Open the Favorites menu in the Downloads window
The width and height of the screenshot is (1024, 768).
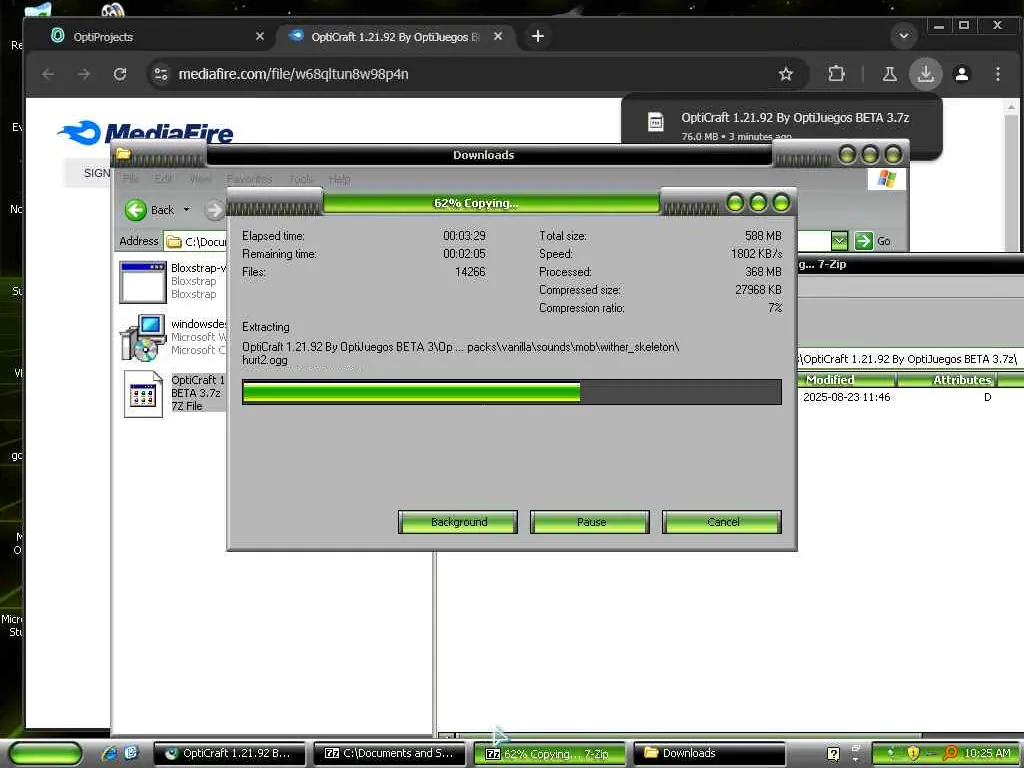(x=249, y=179)
